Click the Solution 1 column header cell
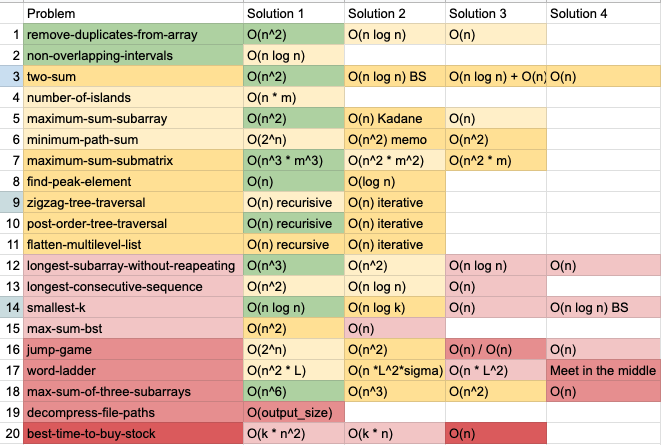The height and width of the screenshot is (445, 661). [294, 13]
